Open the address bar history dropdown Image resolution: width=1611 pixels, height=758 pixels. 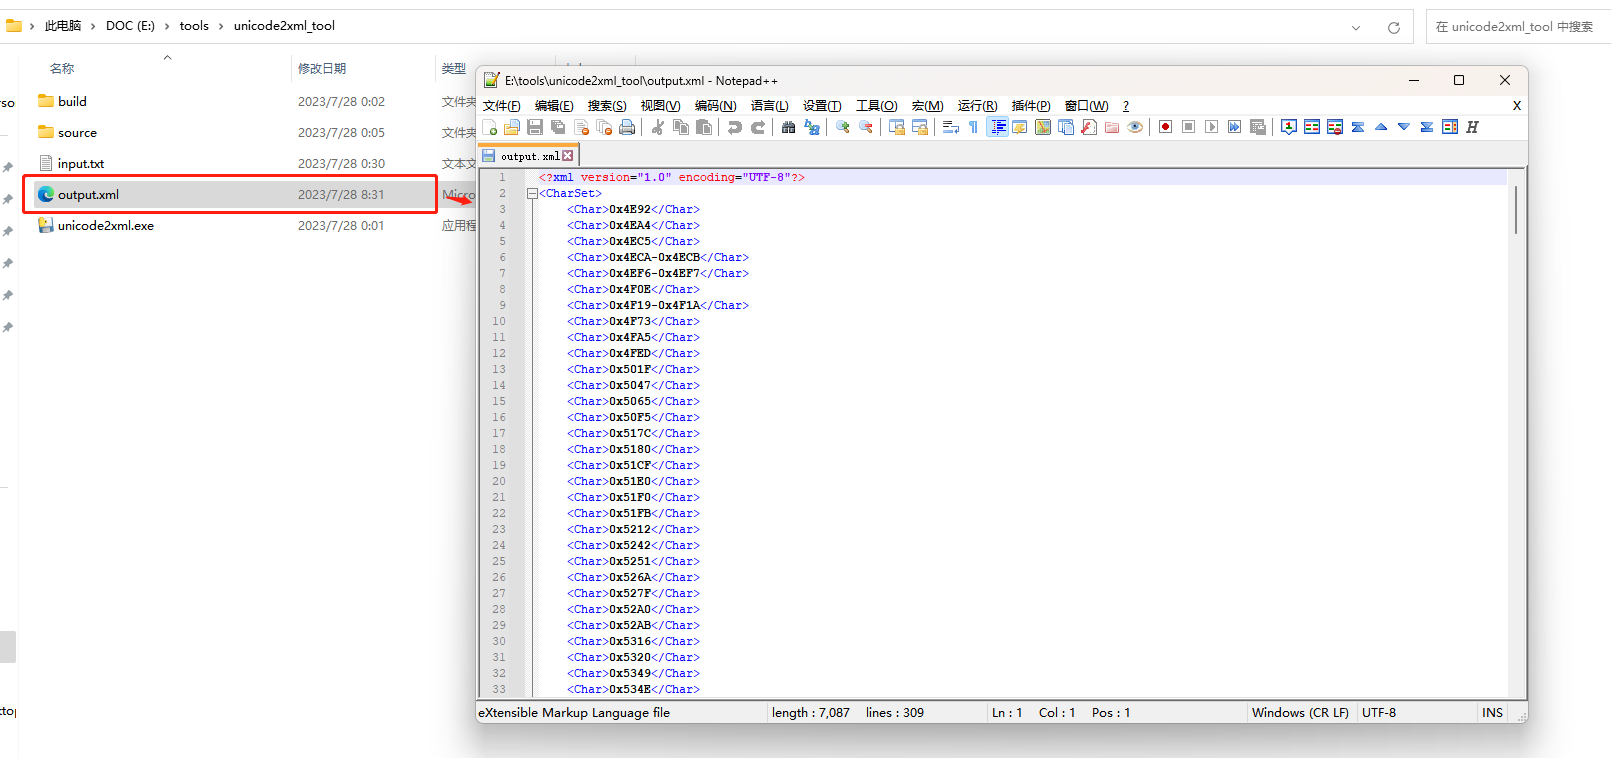pyautogui.click(x=1356, y=27)
